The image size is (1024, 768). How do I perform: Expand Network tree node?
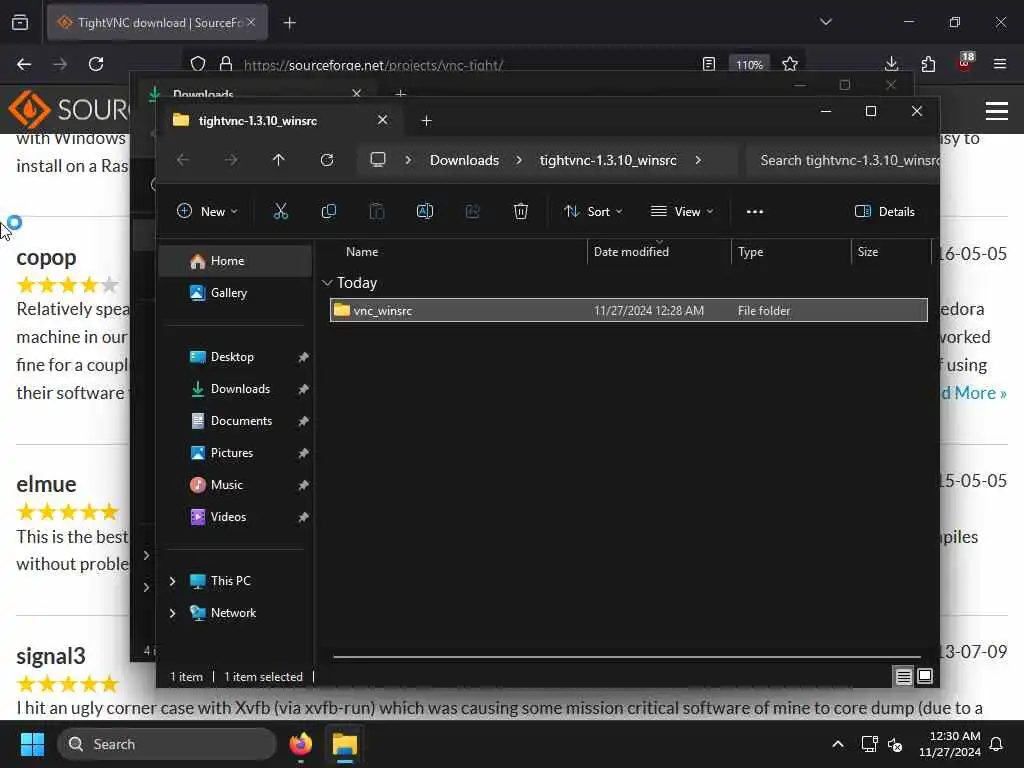pos(172,613)
